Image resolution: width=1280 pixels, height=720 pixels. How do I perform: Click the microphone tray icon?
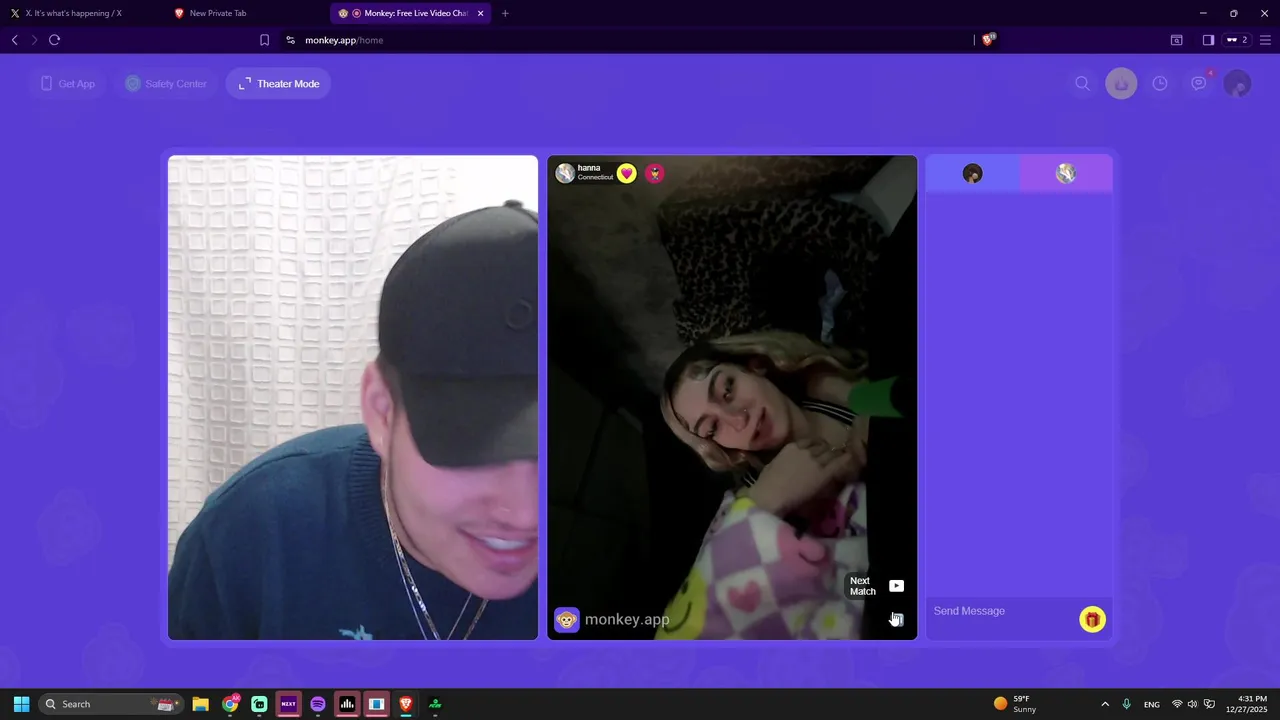click(1127, 704)
